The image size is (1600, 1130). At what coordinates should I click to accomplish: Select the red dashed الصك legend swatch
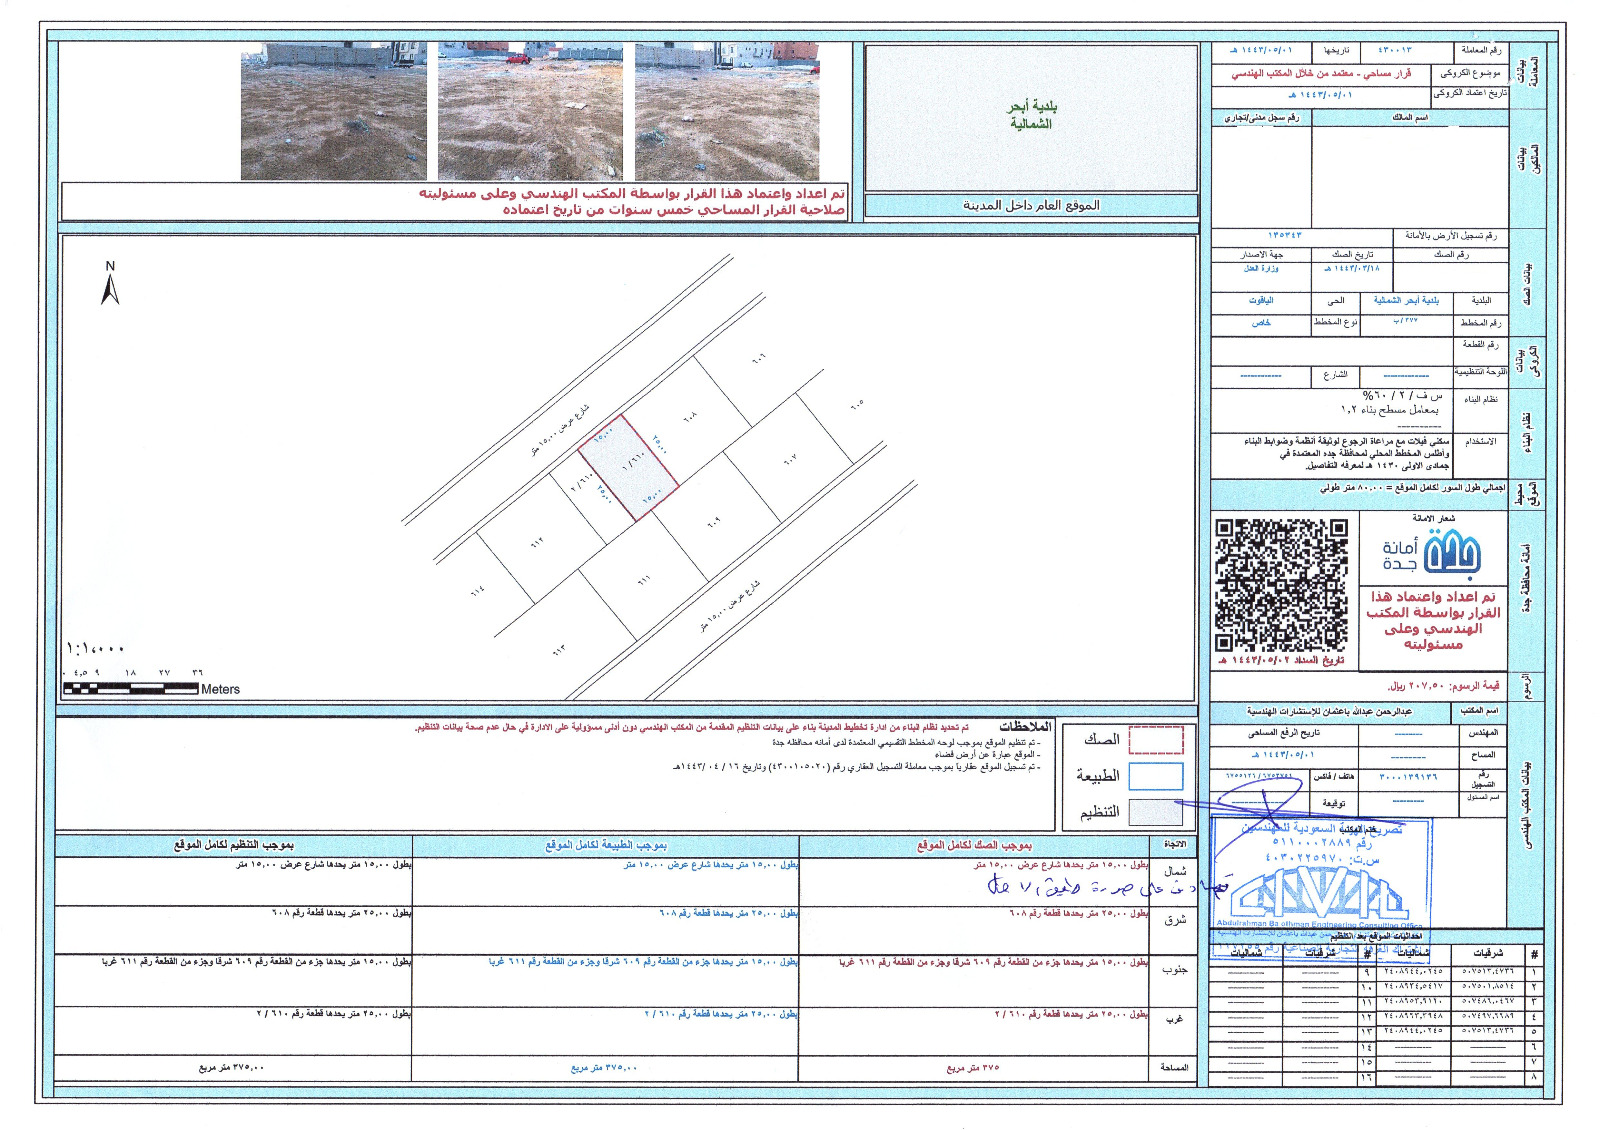pos(1155,739)
